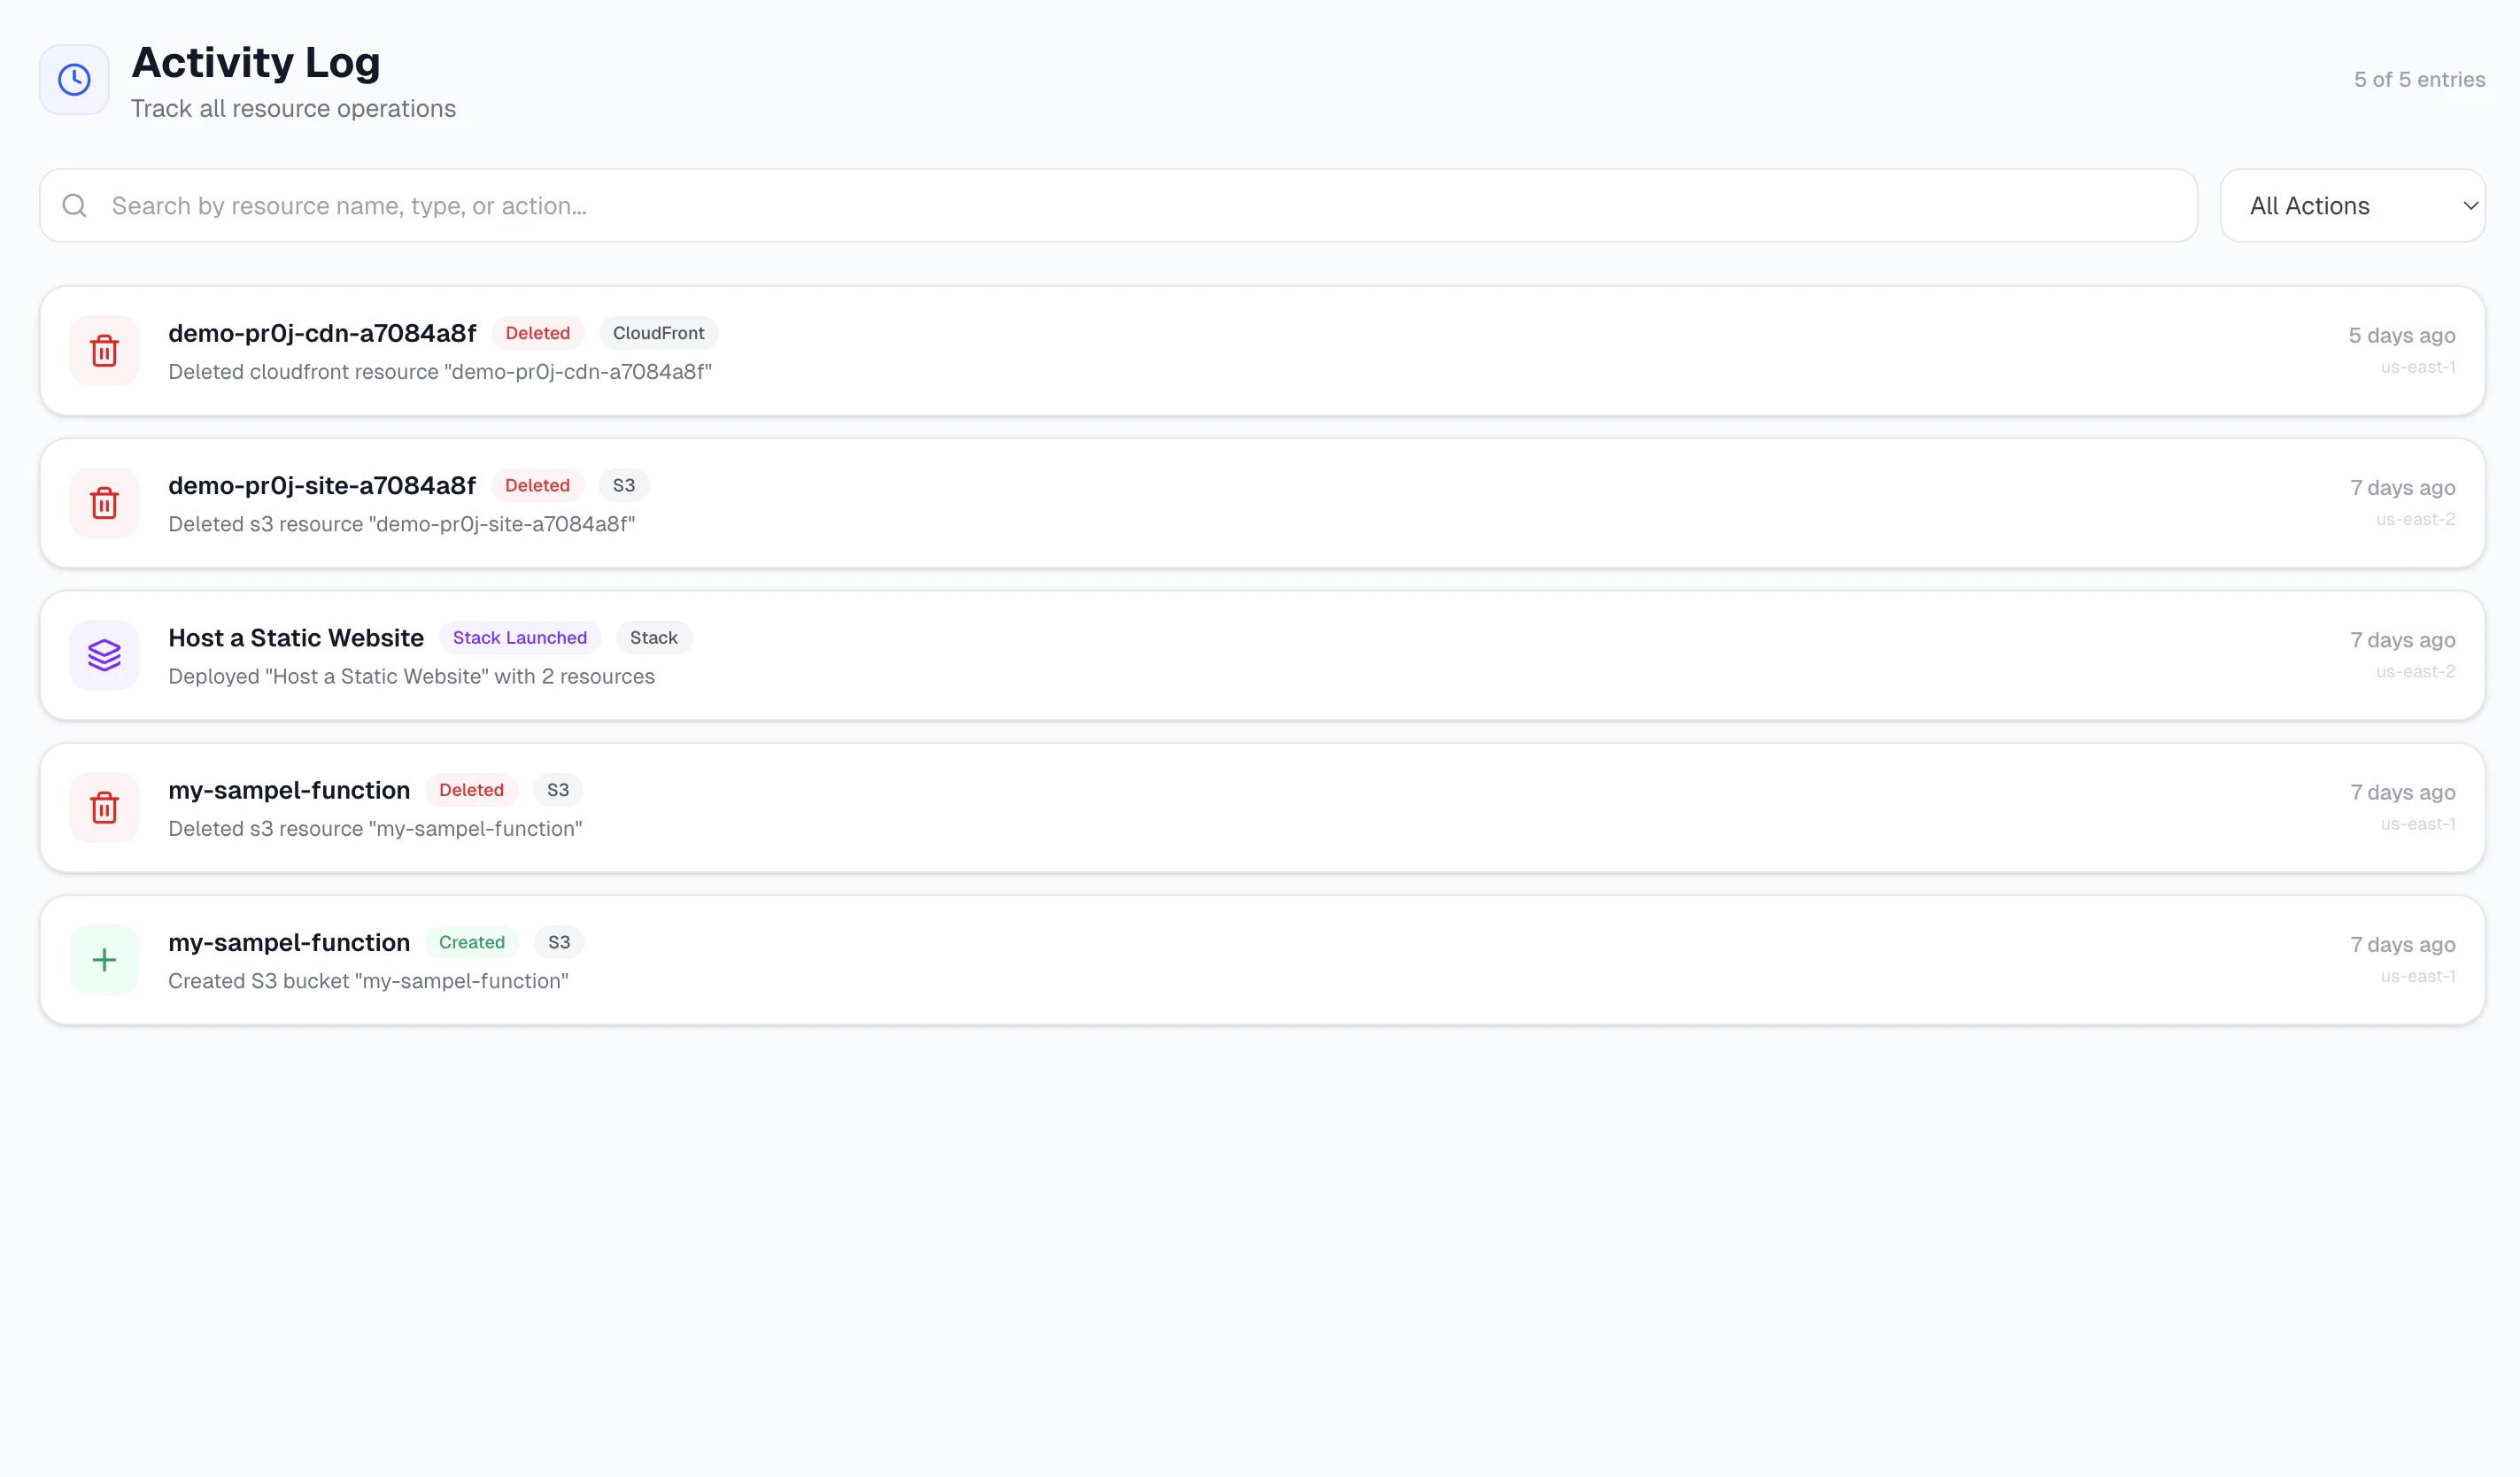The height and width of the screenshot is (1477, 2520).
Task: Focus the resource search input field
Action: click(1140, 206)
